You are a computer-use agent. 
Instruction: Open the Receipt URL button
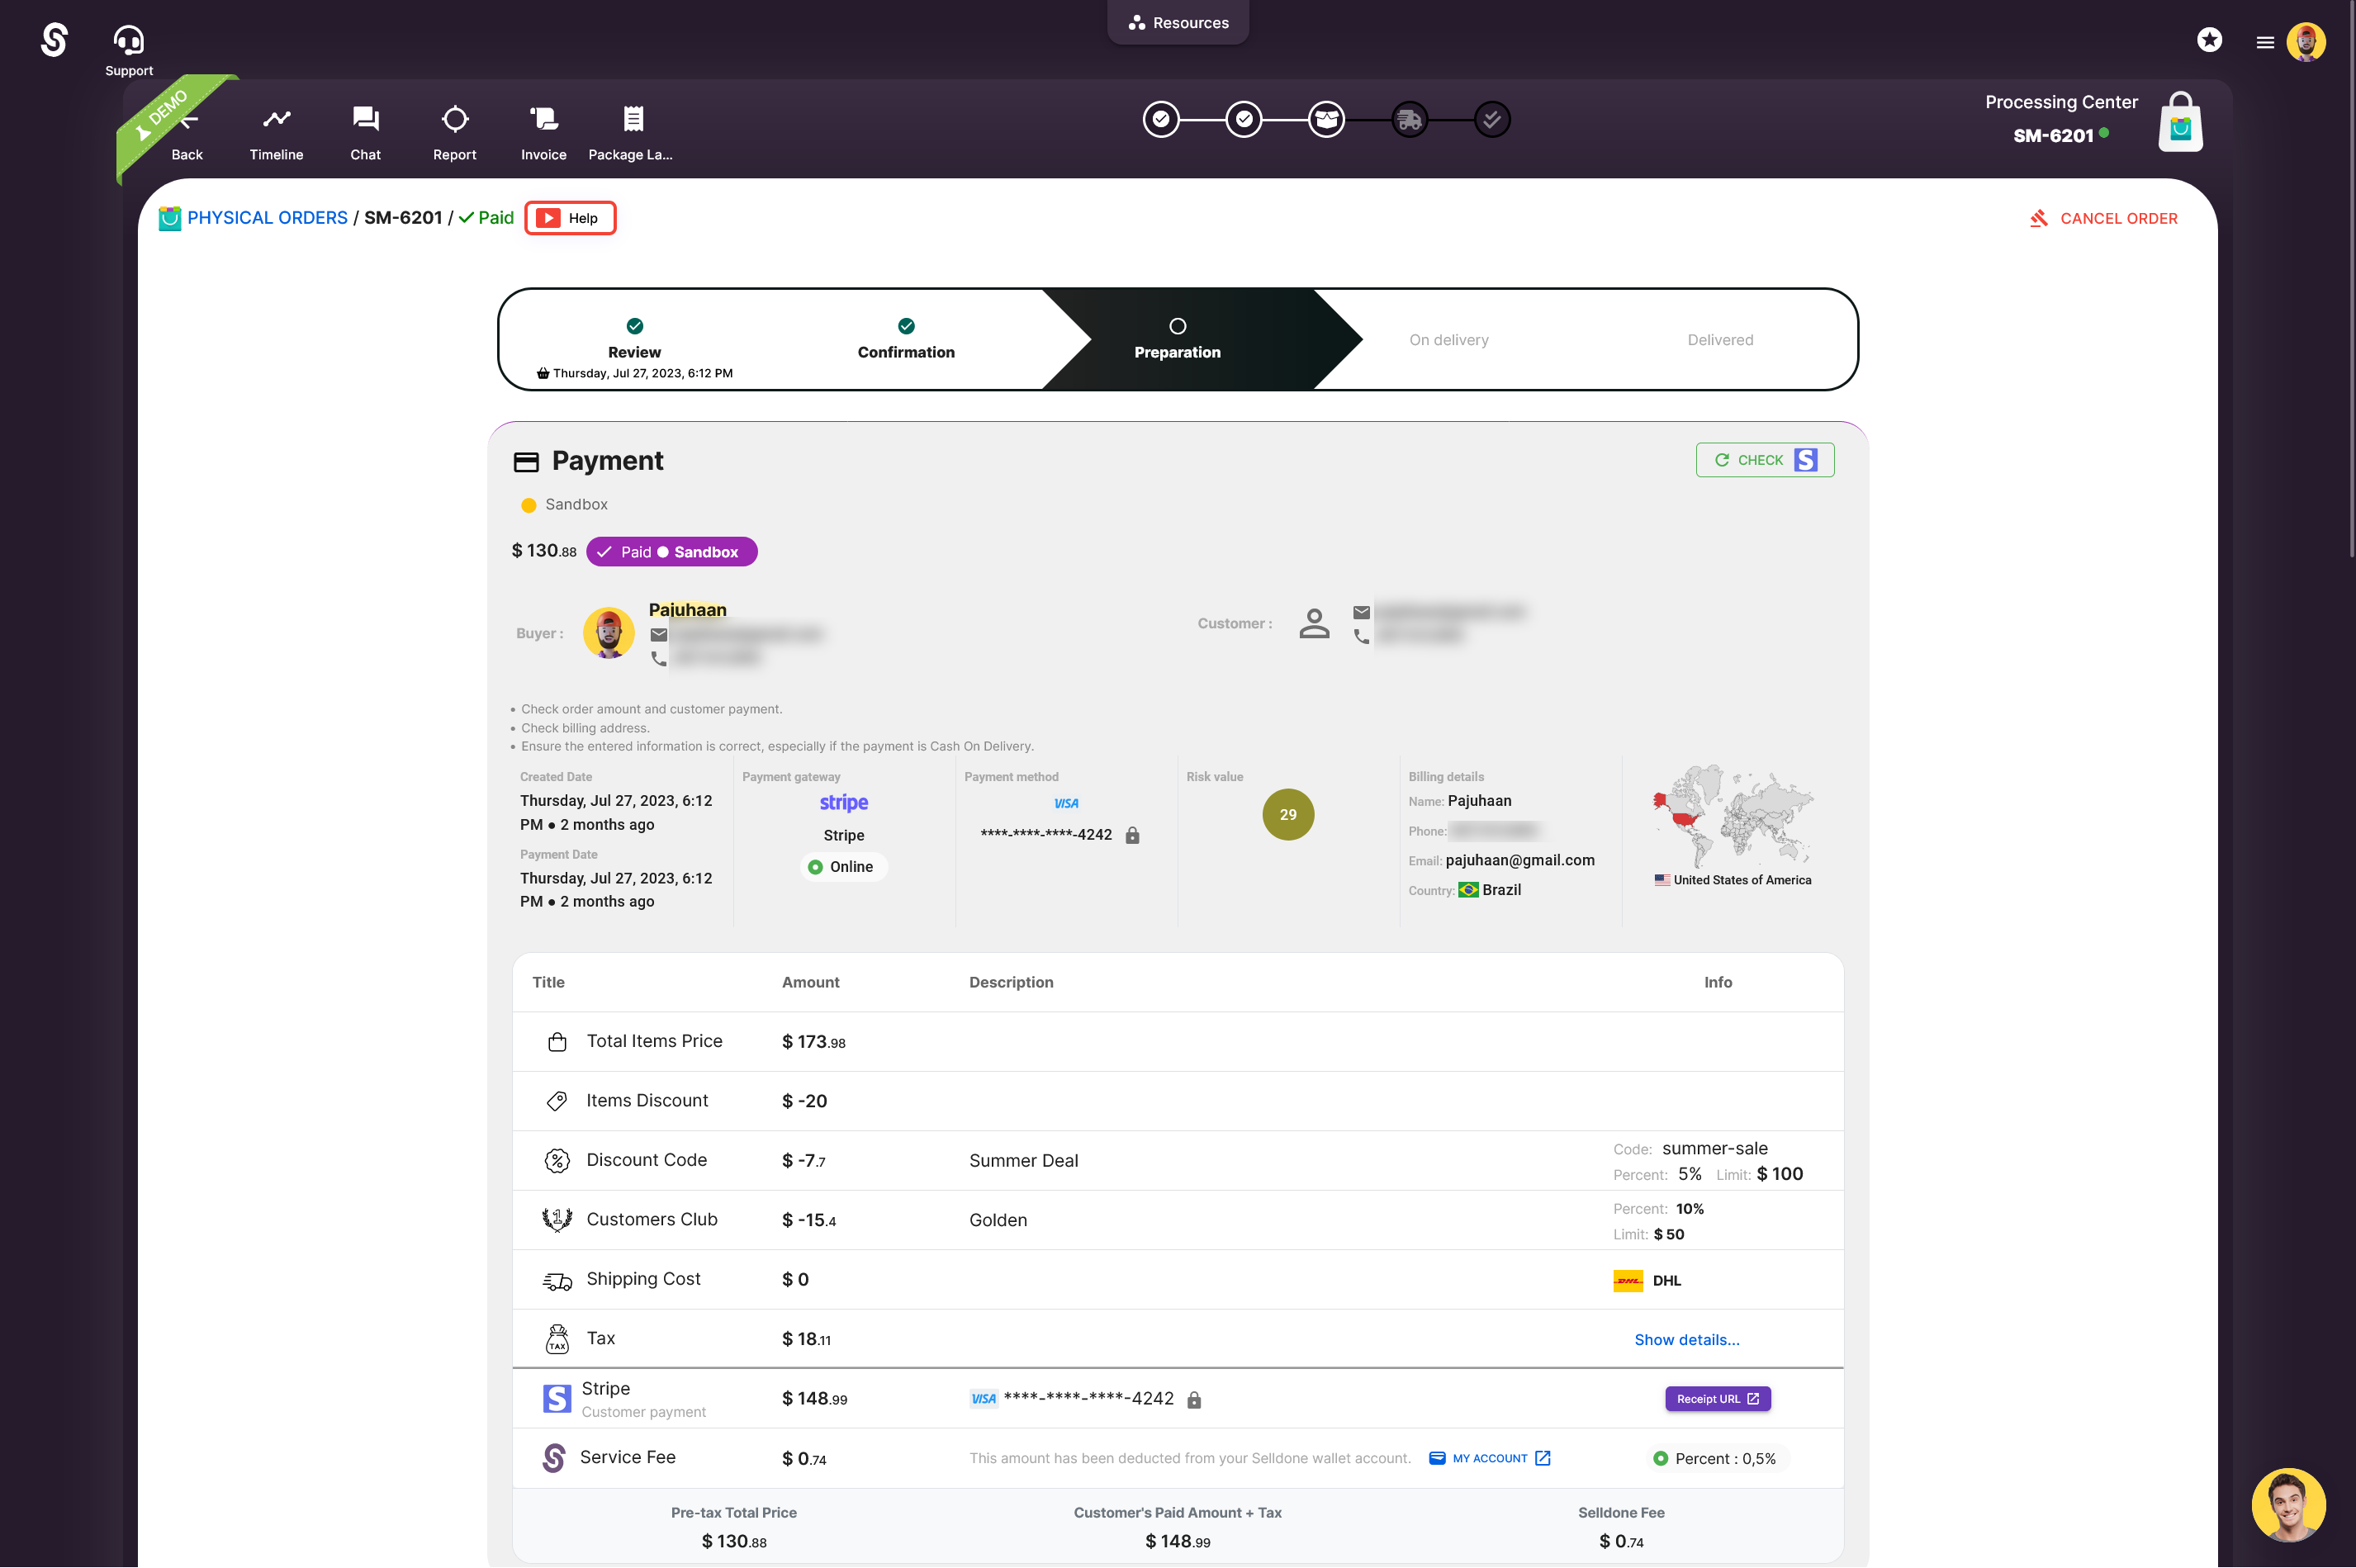pyautogui.click(x=1717, y=1398)
